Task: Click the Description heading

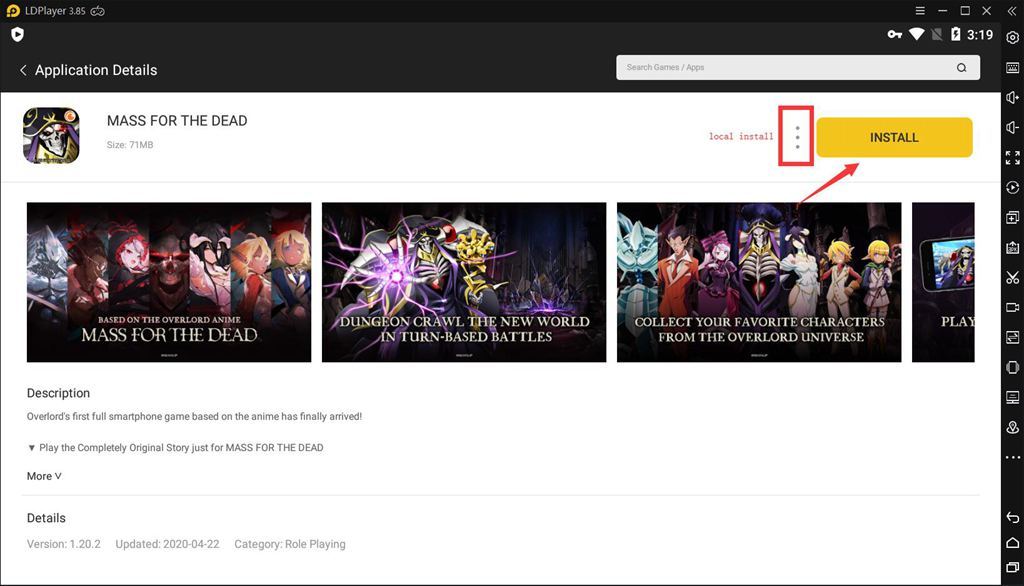Action: pos(58,393)
